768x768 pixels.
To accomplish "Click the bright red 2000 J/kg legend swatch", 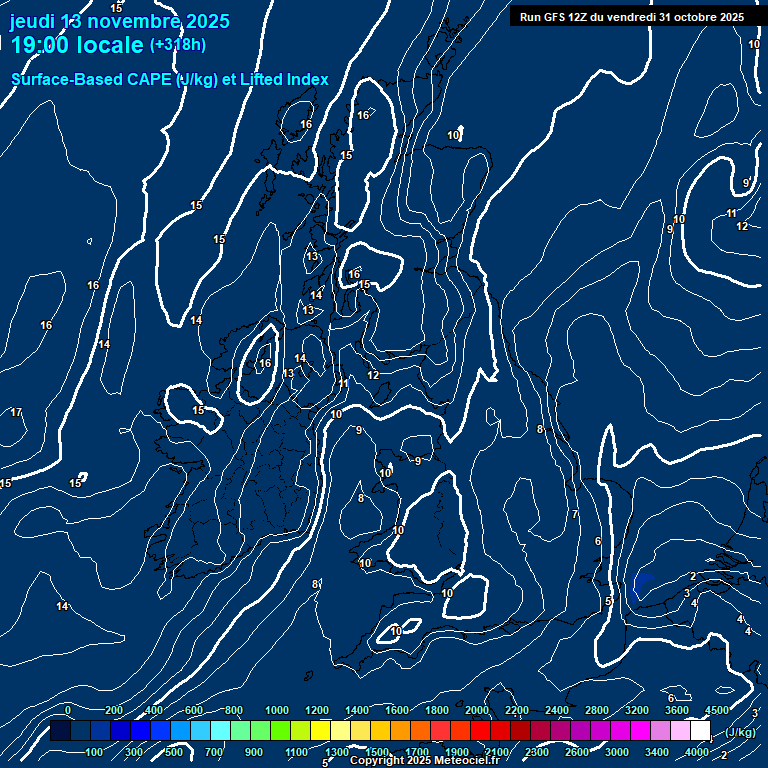I will [480, 731].
